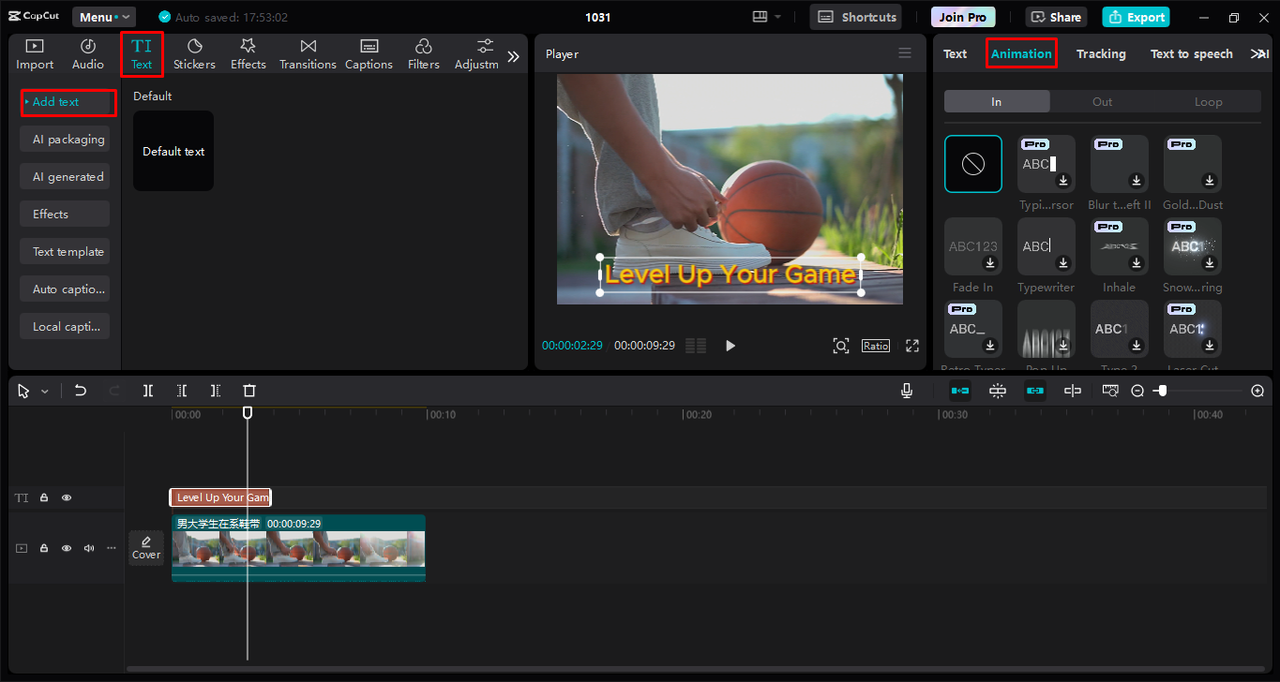Image resolution: width=1280 pixels, height=682 pixels.
Task: Select the In animation tab
Action: tap(997, 101)
